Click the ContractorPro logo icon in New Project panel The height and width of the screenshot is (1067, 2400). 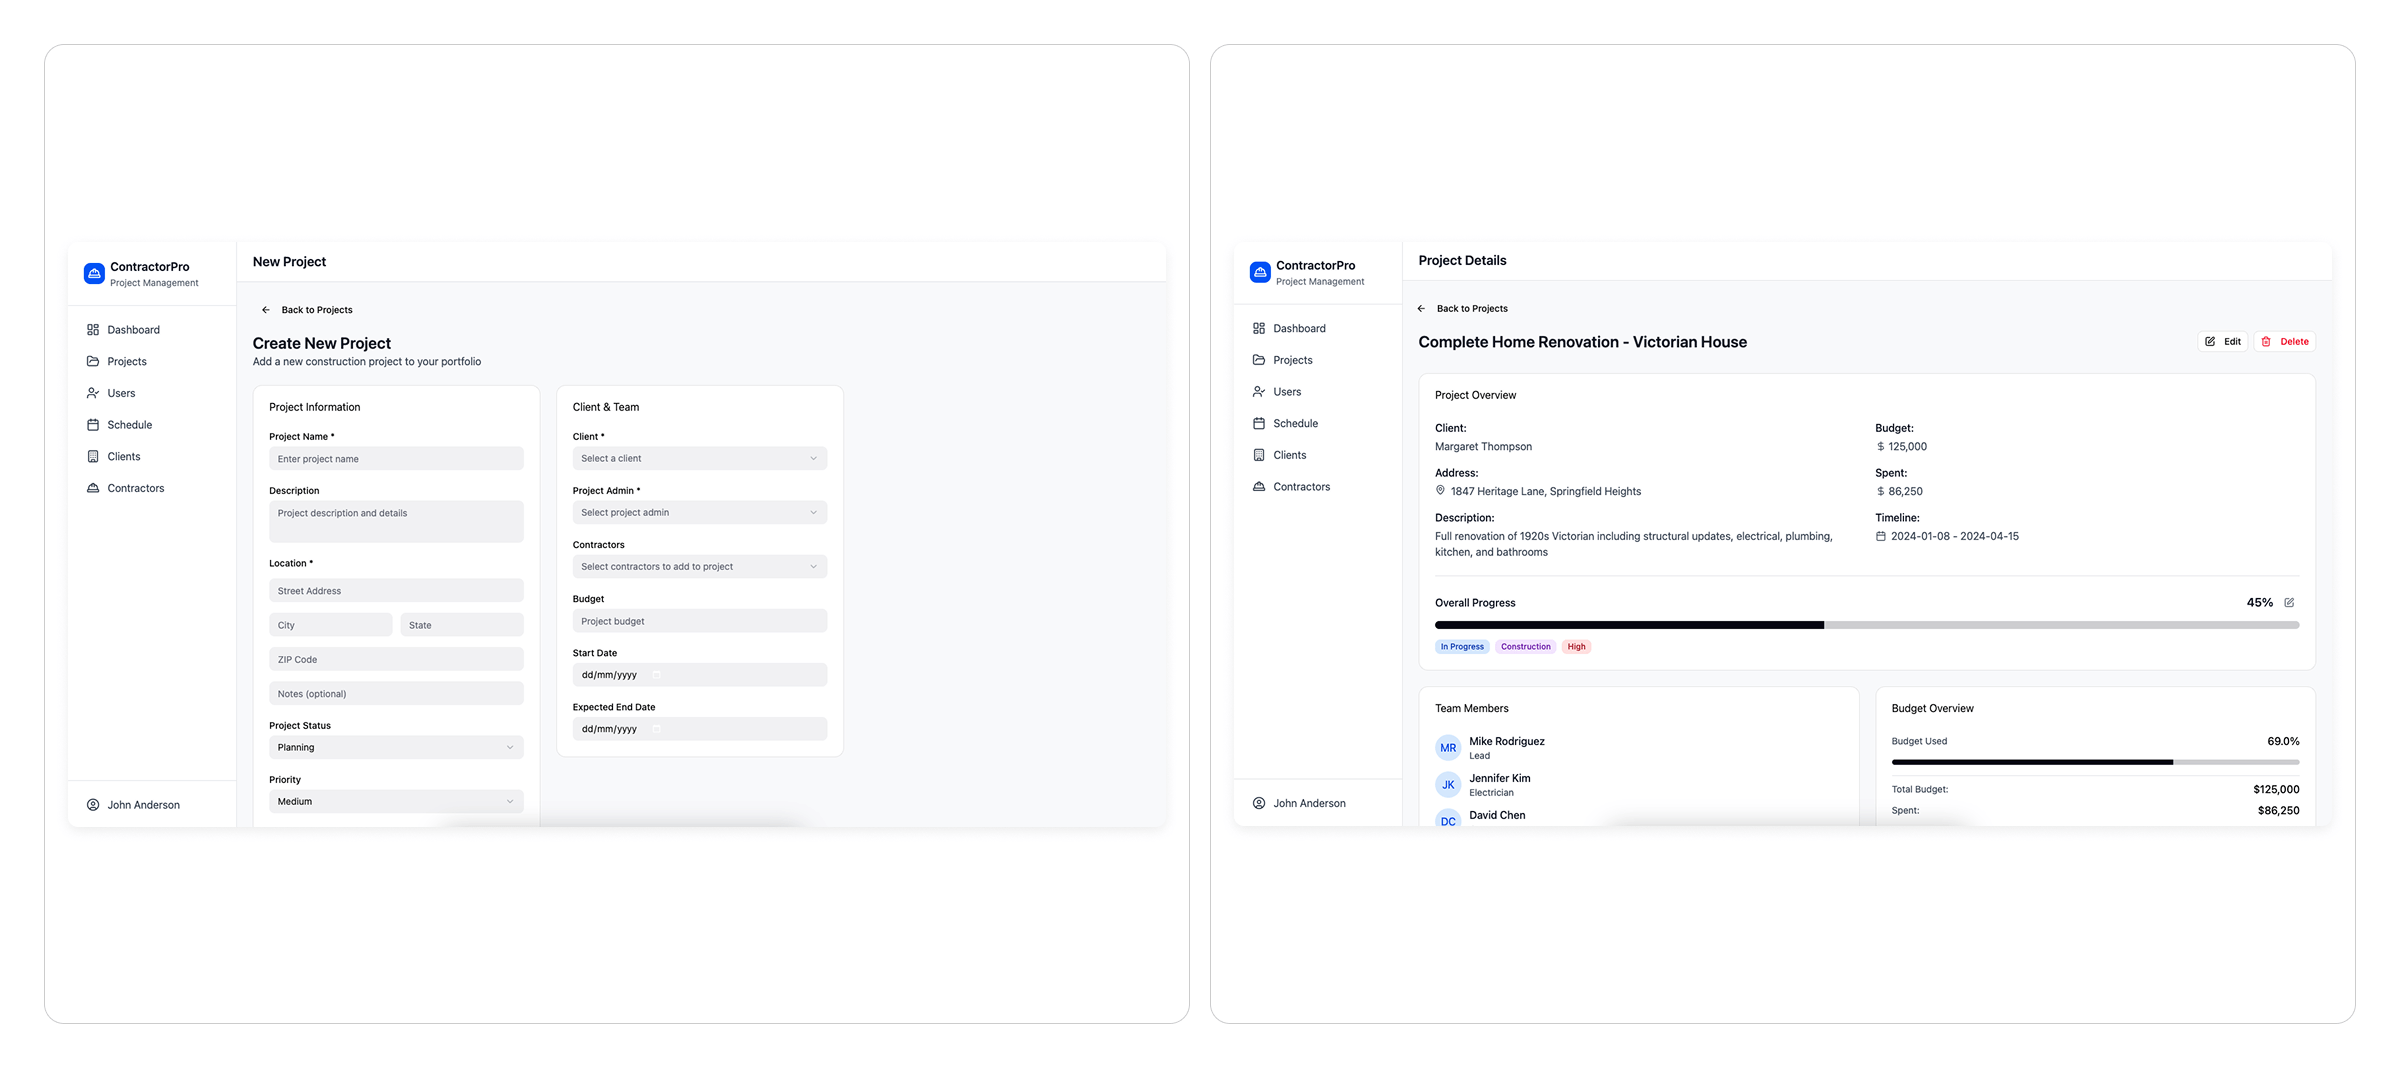click(94, 274)
